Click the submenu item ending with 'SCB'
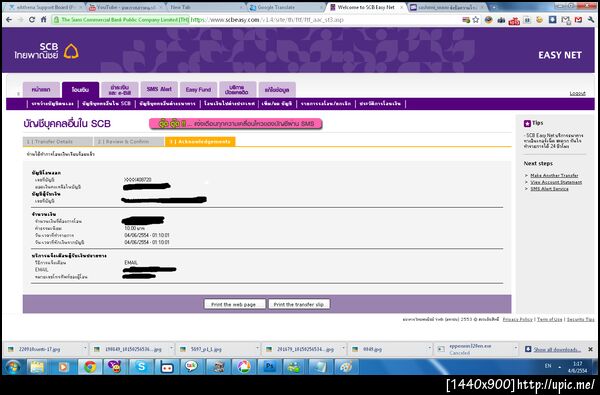600x395 pixels. [107, 104]
